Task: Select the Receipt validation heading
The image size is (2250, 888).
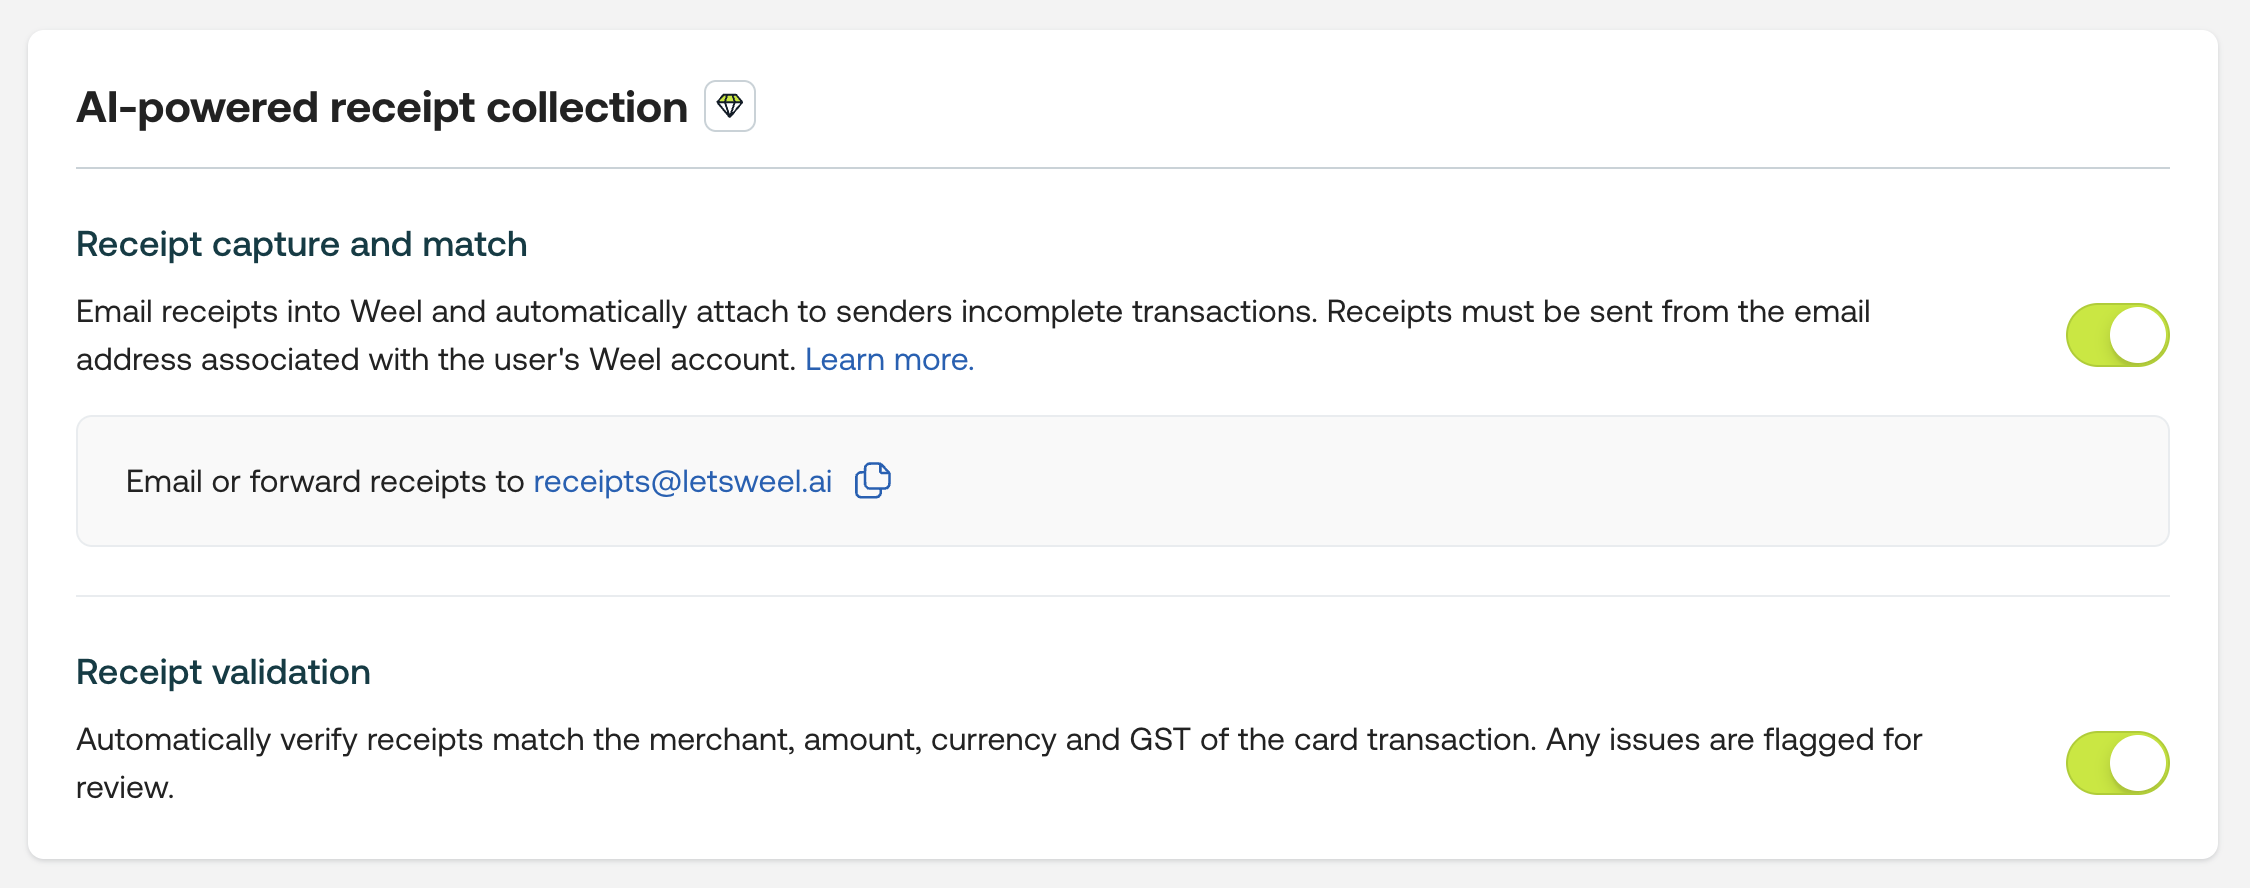Action: point(223,672)
